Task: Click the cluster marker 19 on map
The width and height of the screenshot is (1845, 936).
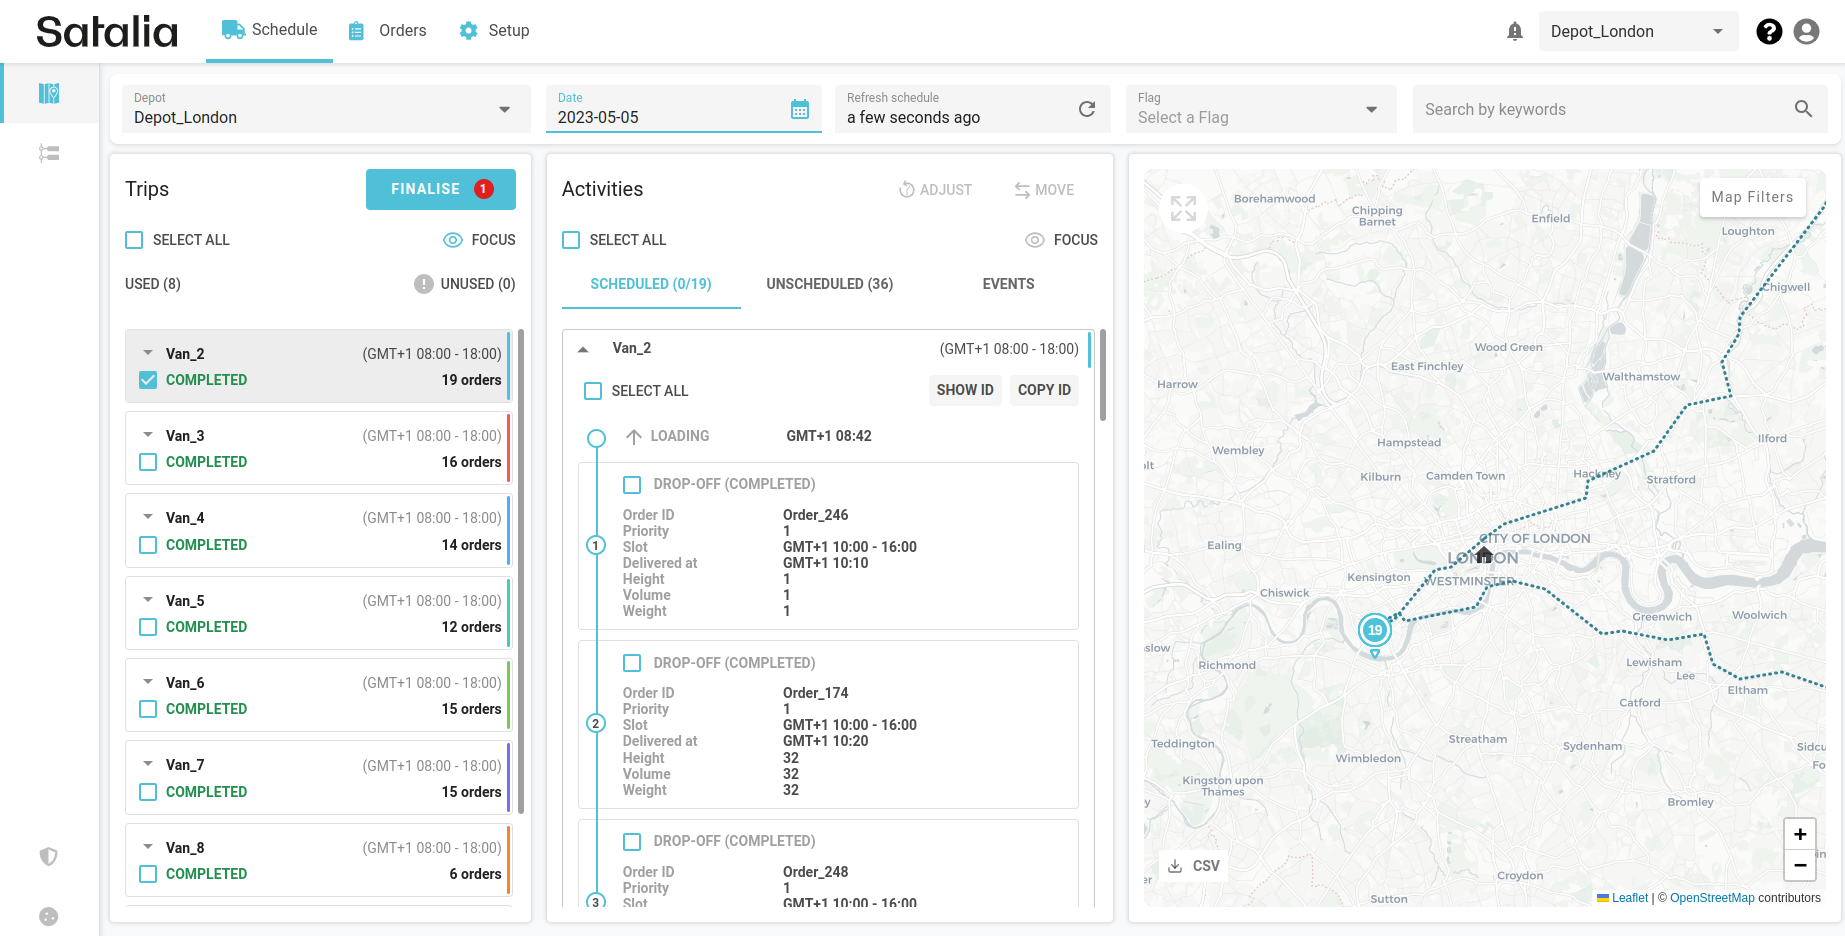Action: [1375, 630]
